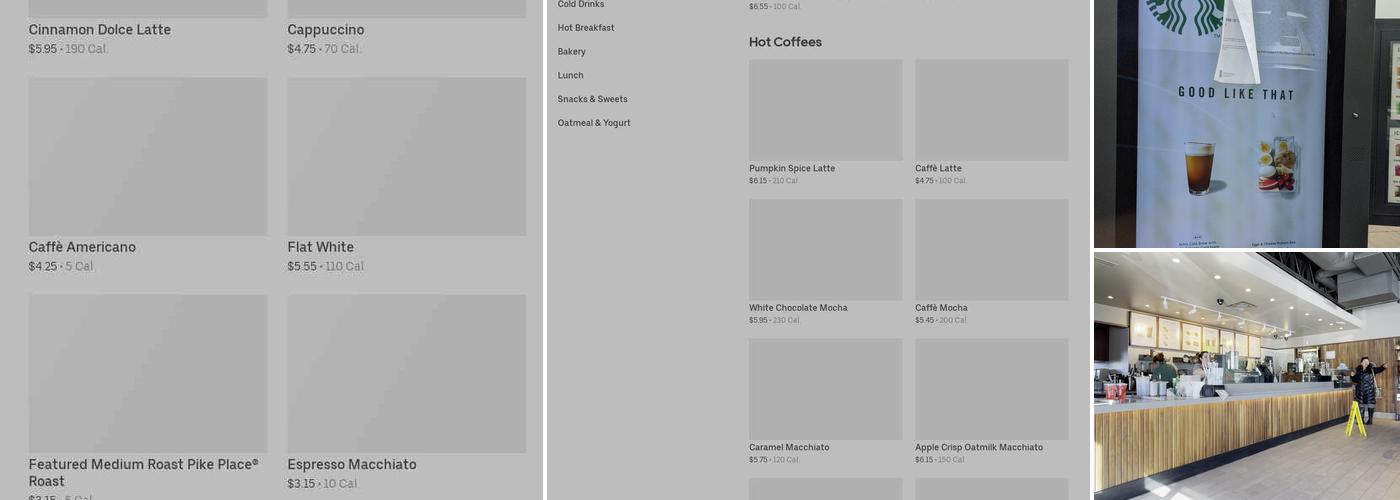Click Flat White item name
This screenshot has width=1400, height=500.
pyautogui.click(x=320, y=247)
